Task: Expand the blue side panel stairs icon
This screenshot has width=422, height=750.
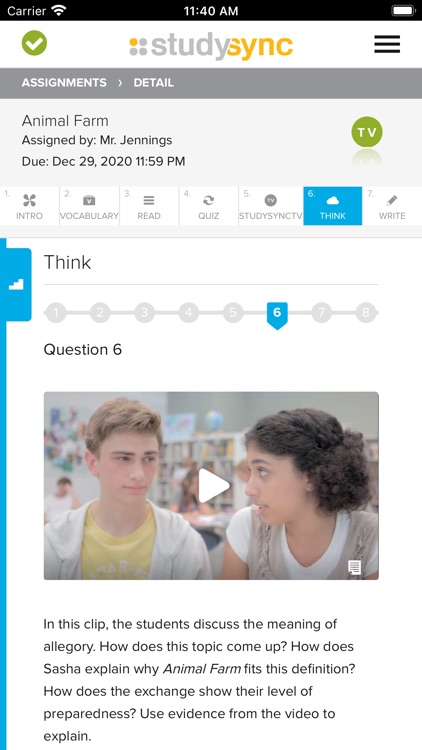Action: click(16, 285)
